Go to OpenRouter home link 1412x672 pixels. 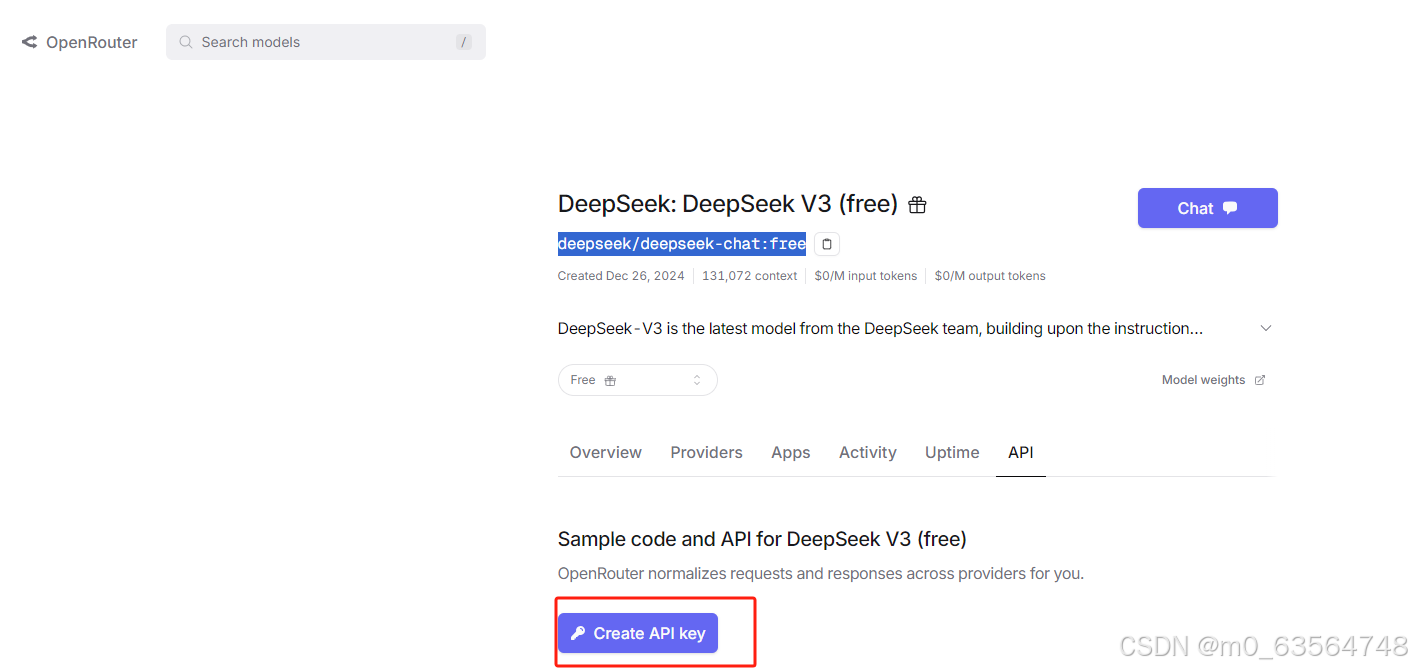(x=80, y=42)
